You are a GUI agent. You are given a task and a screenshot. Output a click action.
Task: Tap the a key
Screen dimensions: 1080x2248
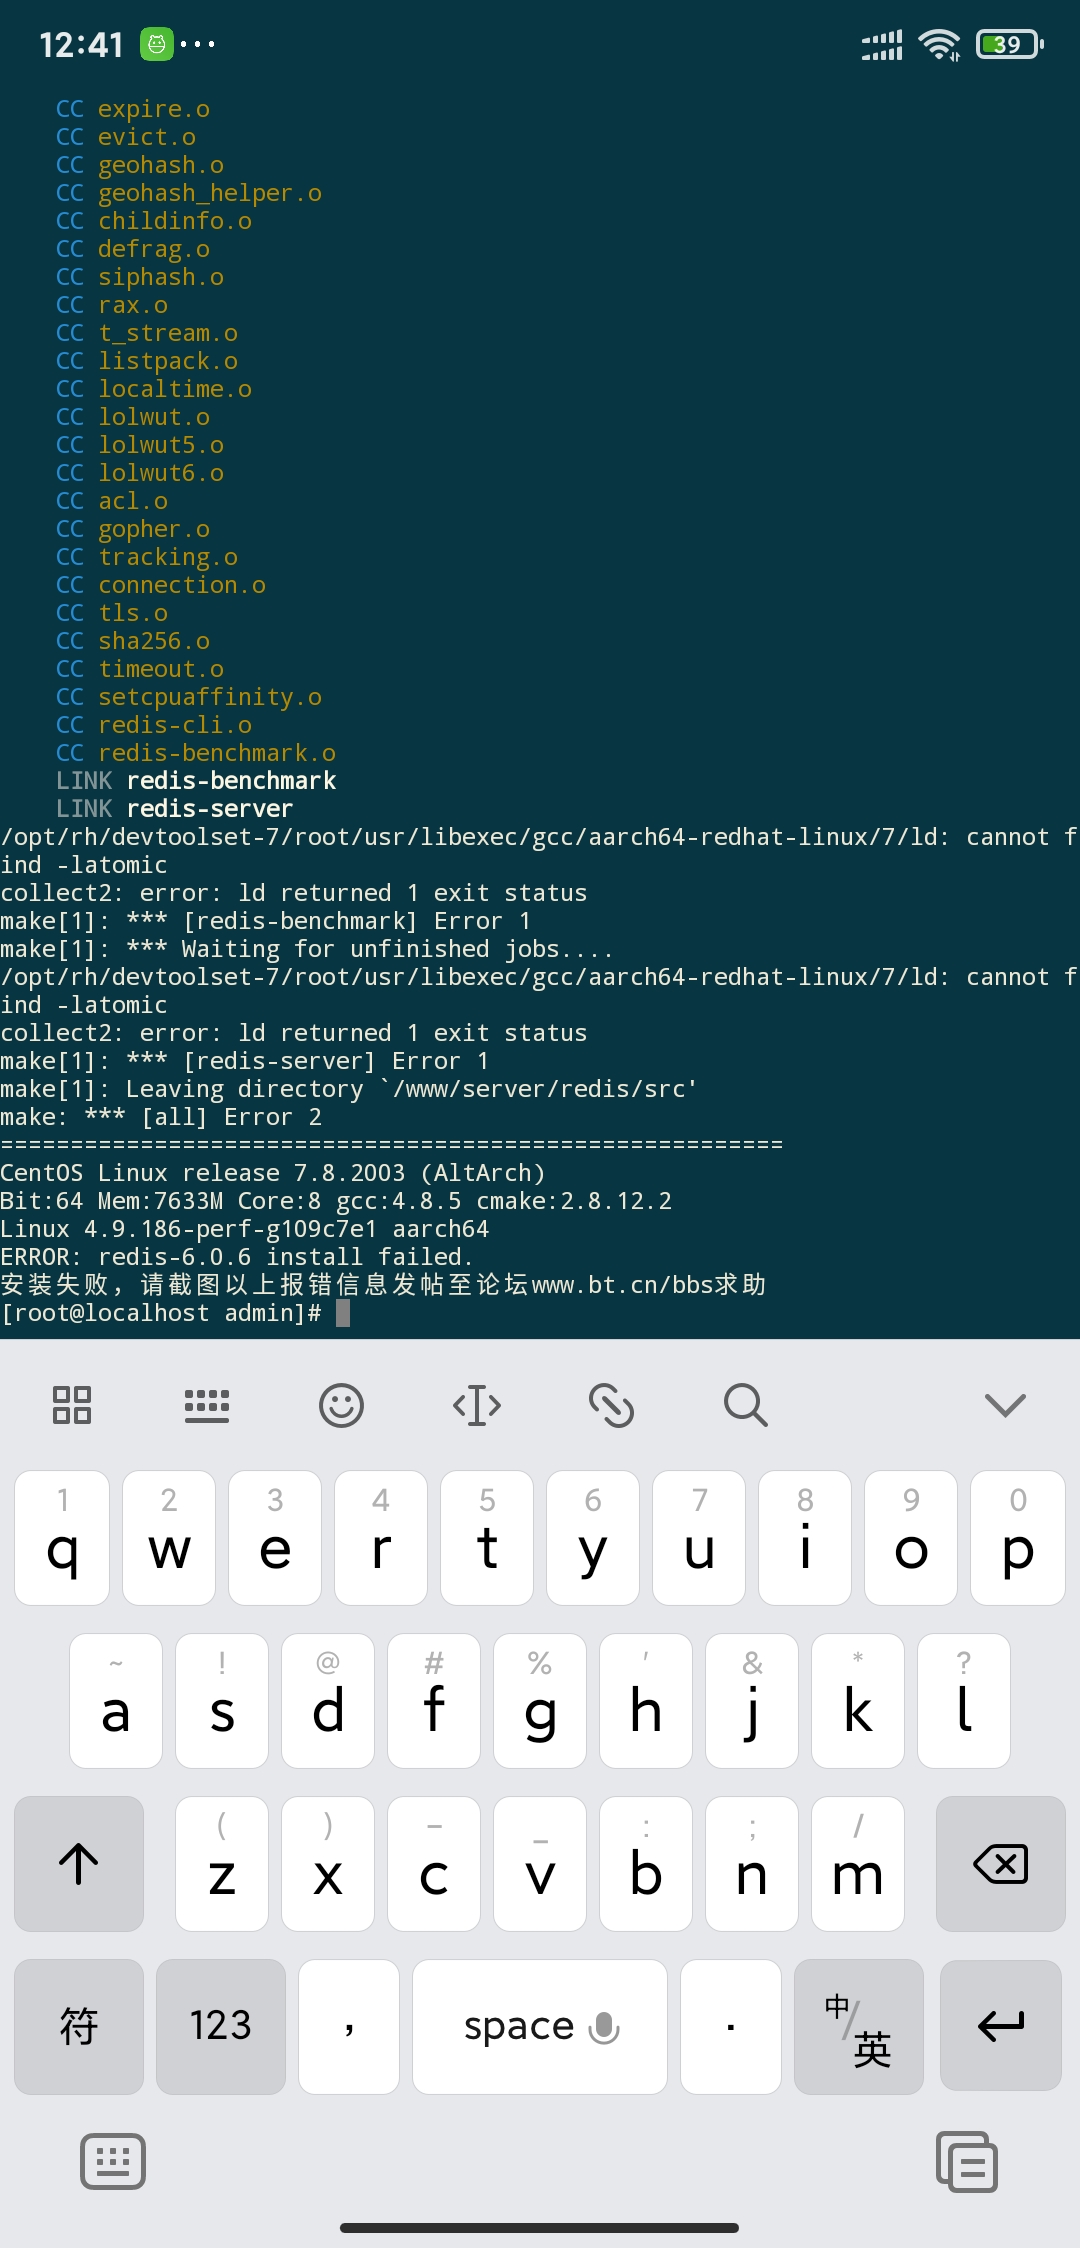[116, 1701]
